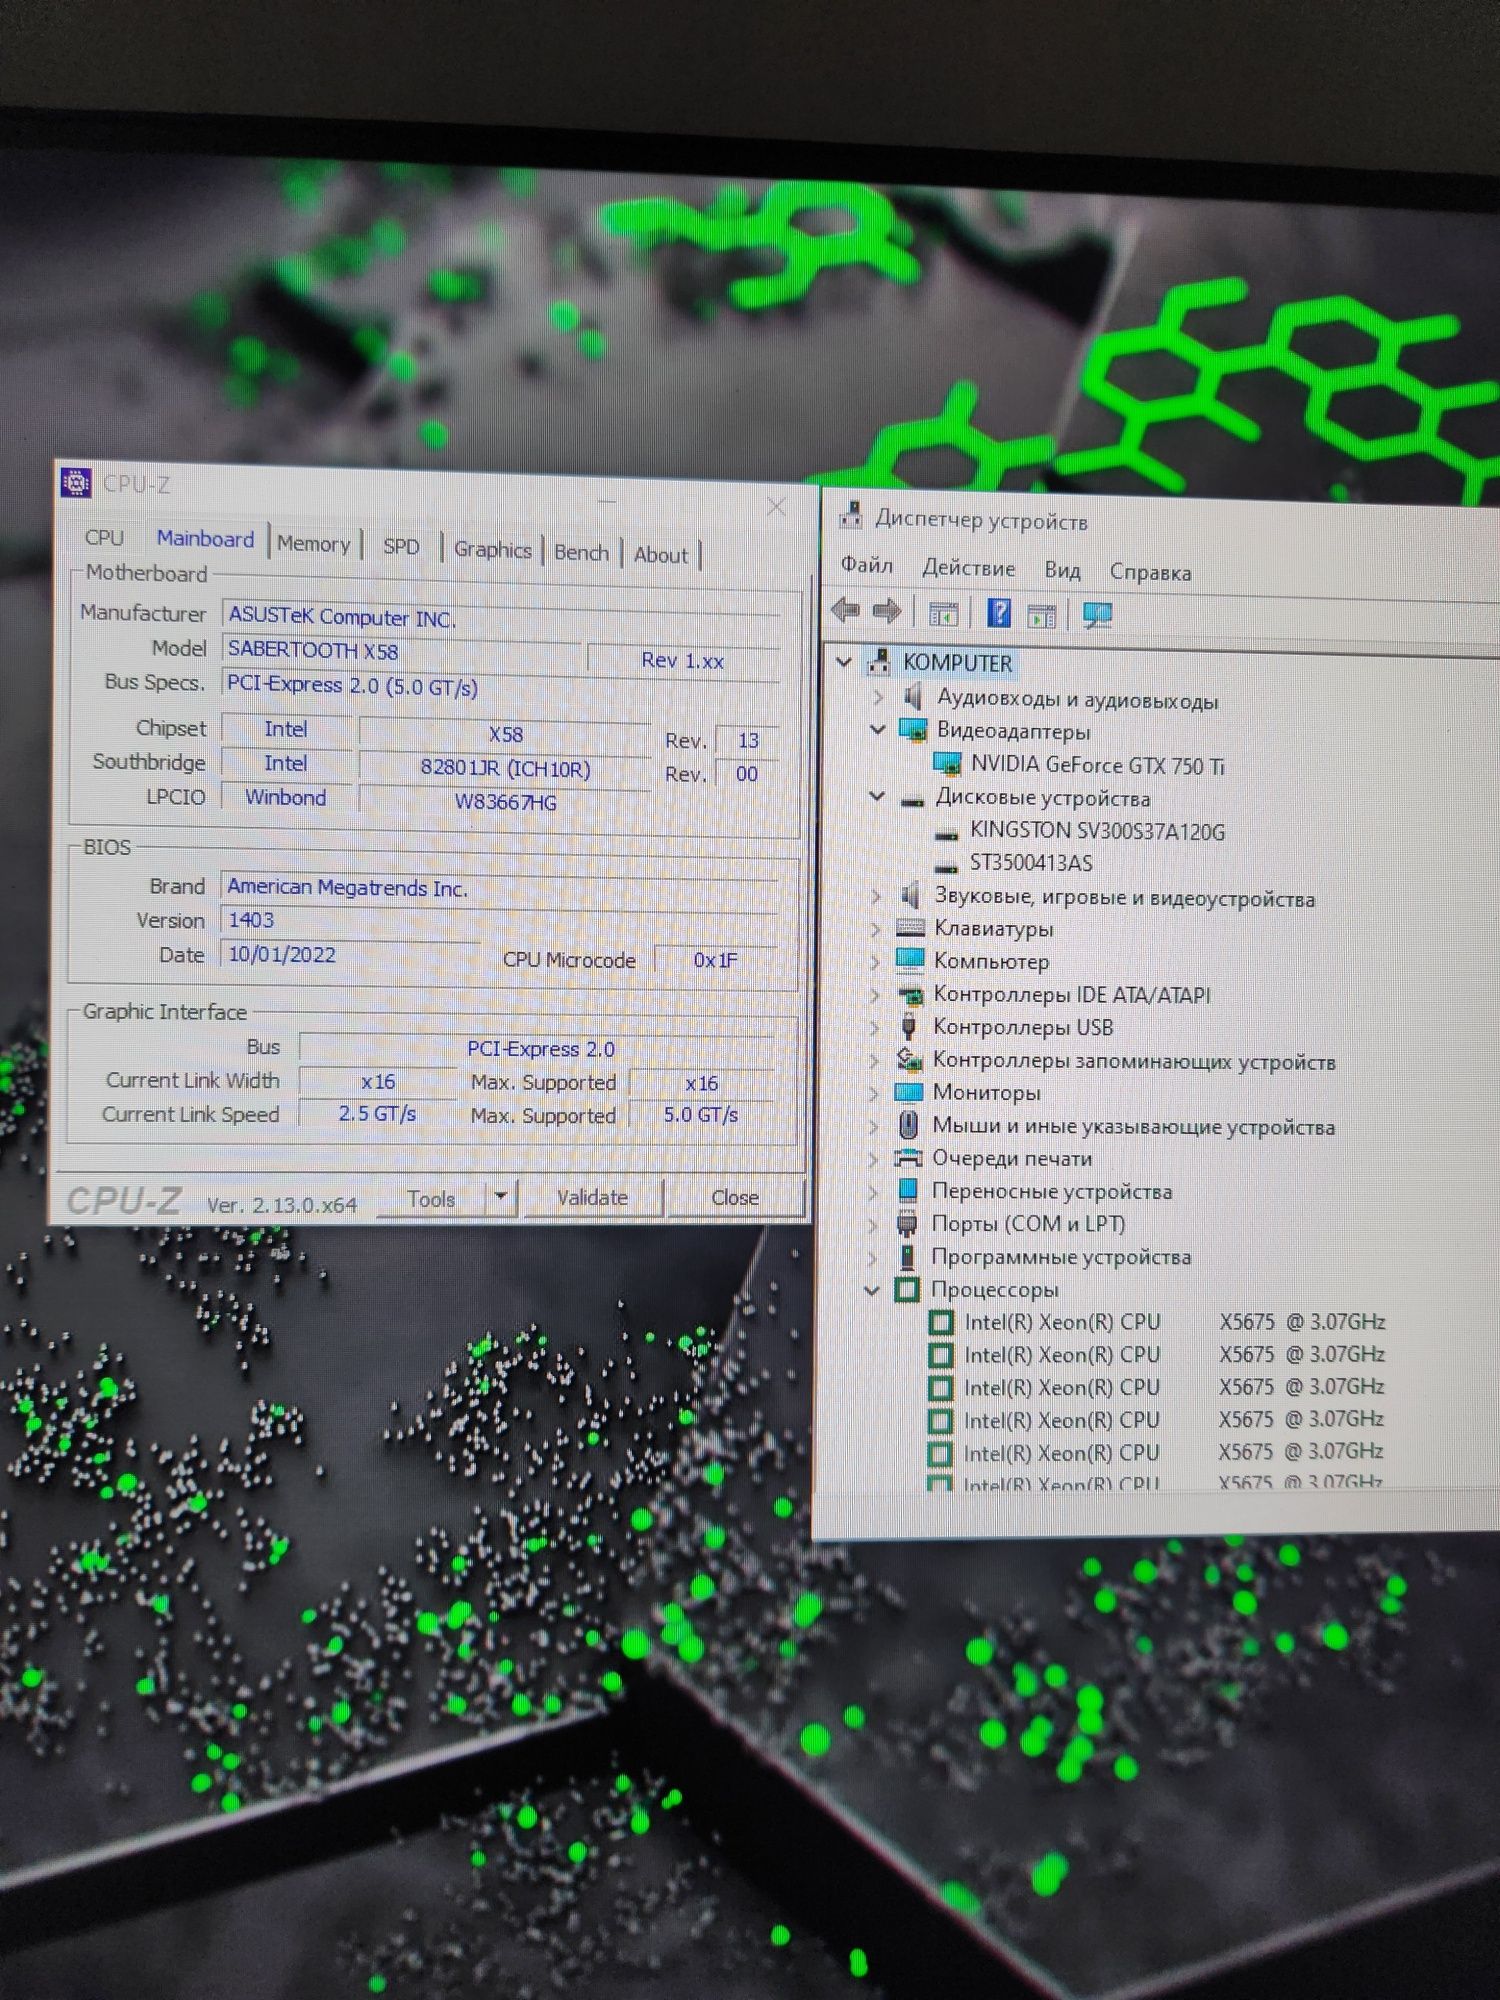Select the Контроллеры USB tree row text
The image size is (1500, 2000).
(x=1022, y=1027)
